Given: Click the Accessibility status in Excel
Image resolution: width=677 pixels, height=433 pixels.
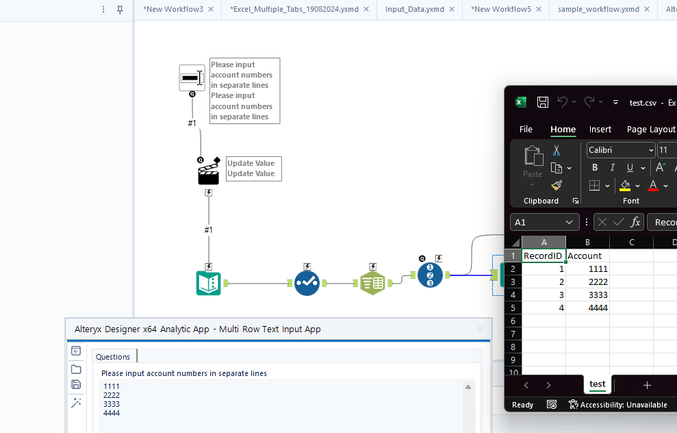Looking at the screenshot, I should [x=618, y=405].
